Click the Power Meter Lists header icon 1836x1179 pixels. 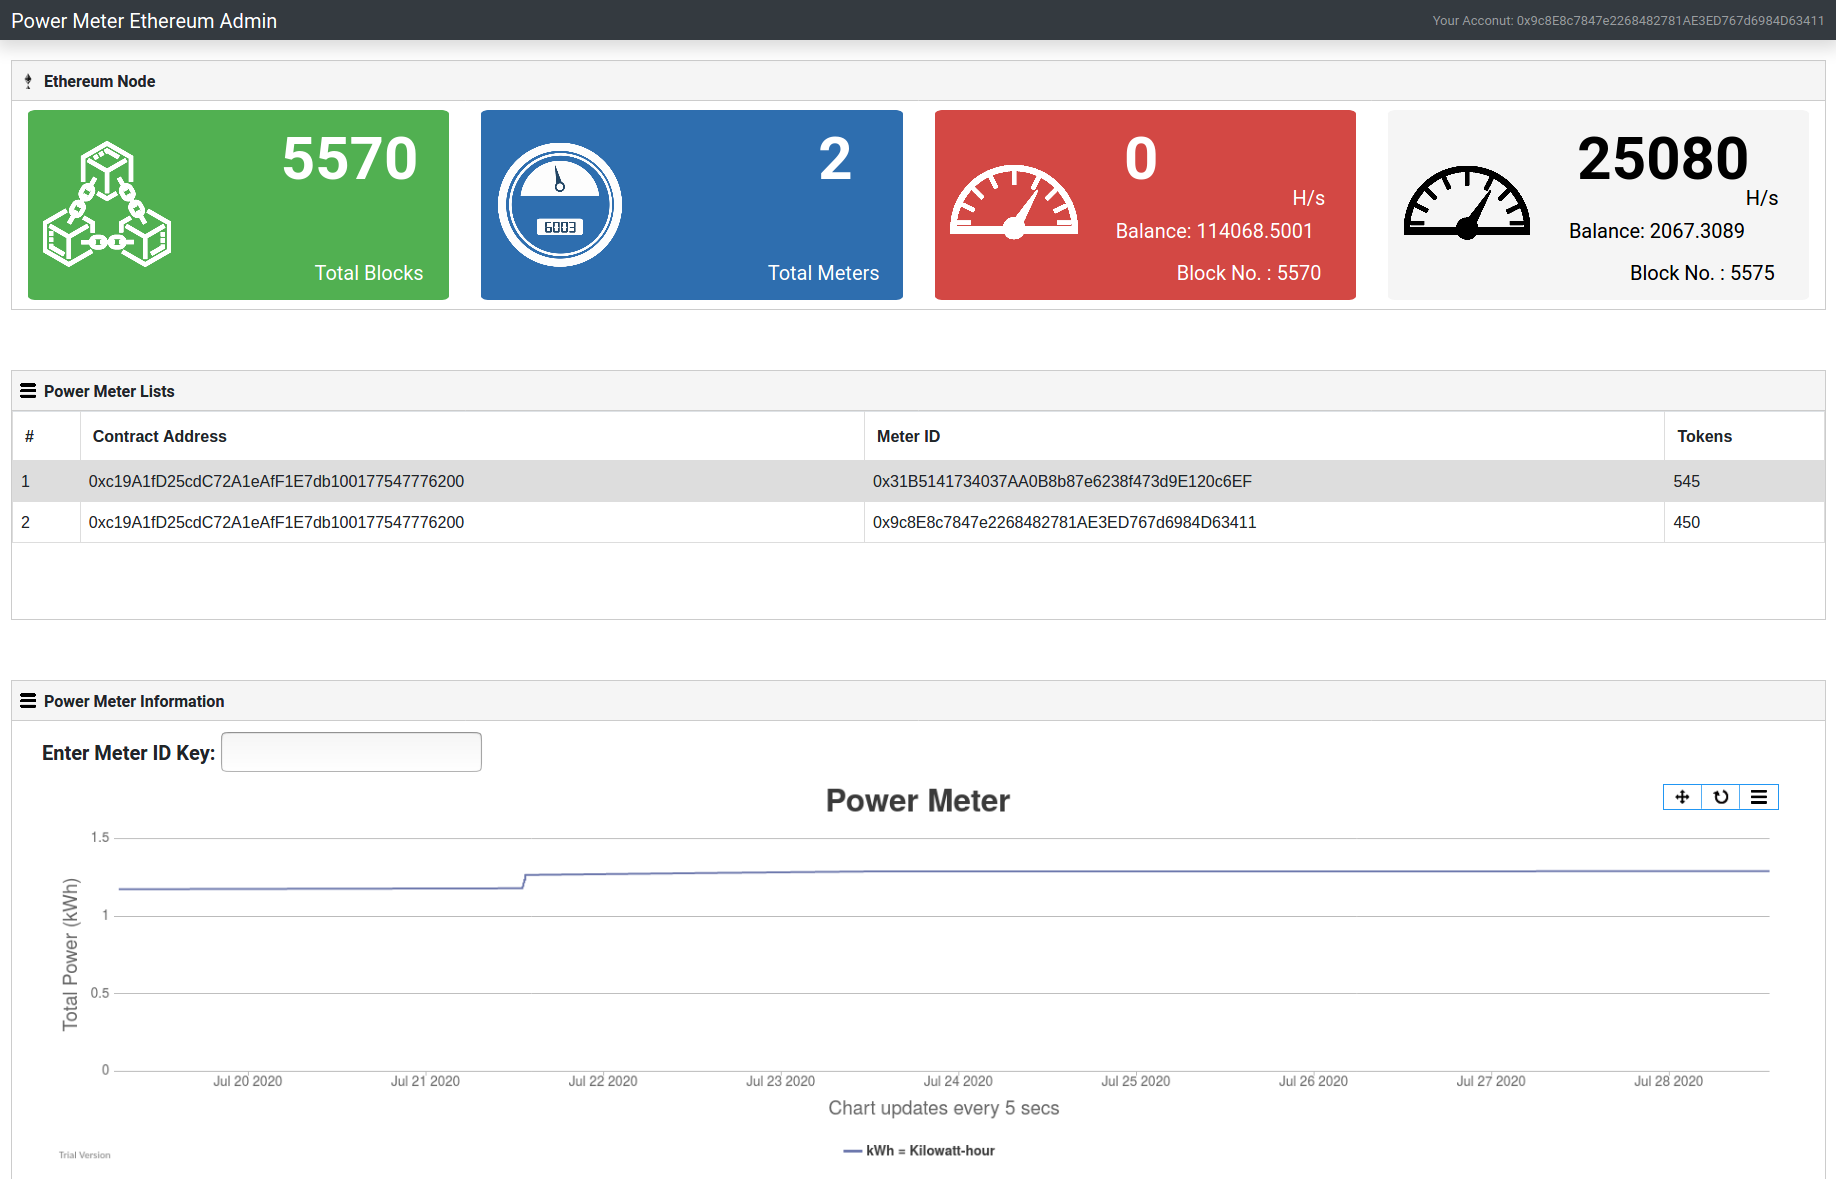pyautogui.click(x=28, y=391)
